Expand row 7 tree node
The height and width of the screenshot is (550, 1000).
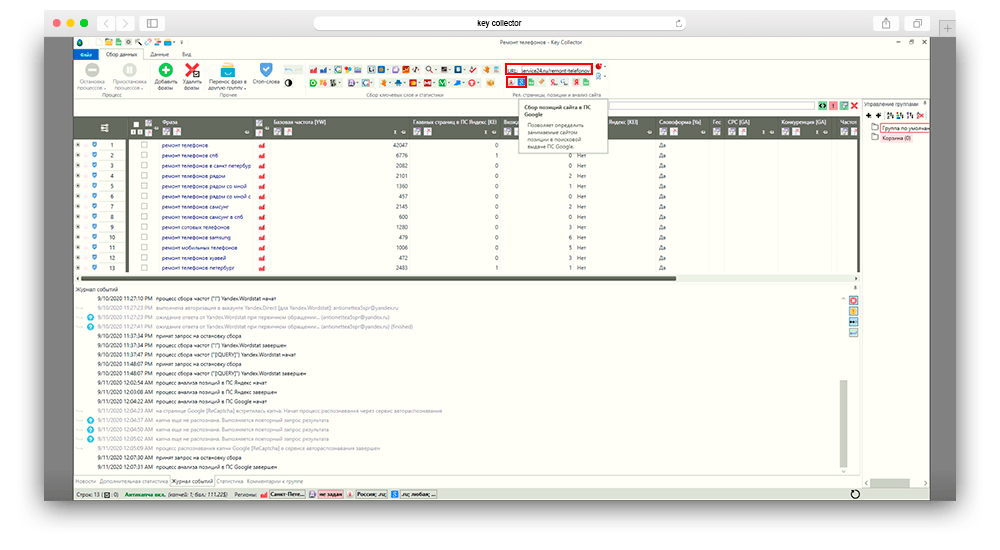[x=78, y=206]
